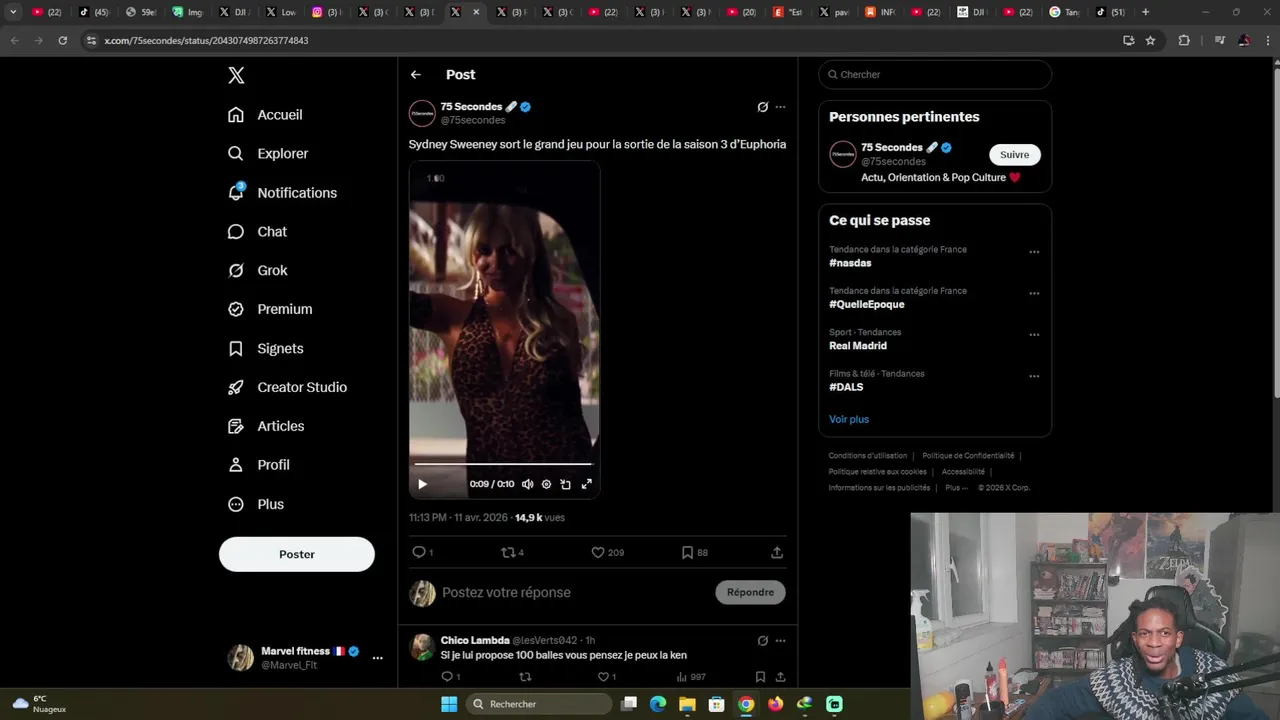
Task: Like Chico Lambda's reply
Action: click(603, 677)
